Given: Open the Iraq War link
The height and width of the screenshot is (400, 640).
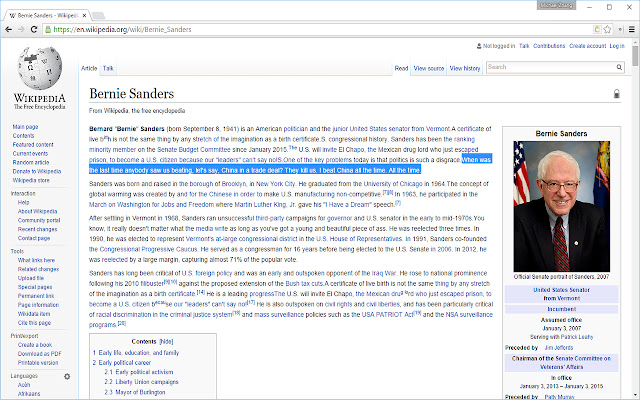Looking at the screenshot, I should (384, 273).
